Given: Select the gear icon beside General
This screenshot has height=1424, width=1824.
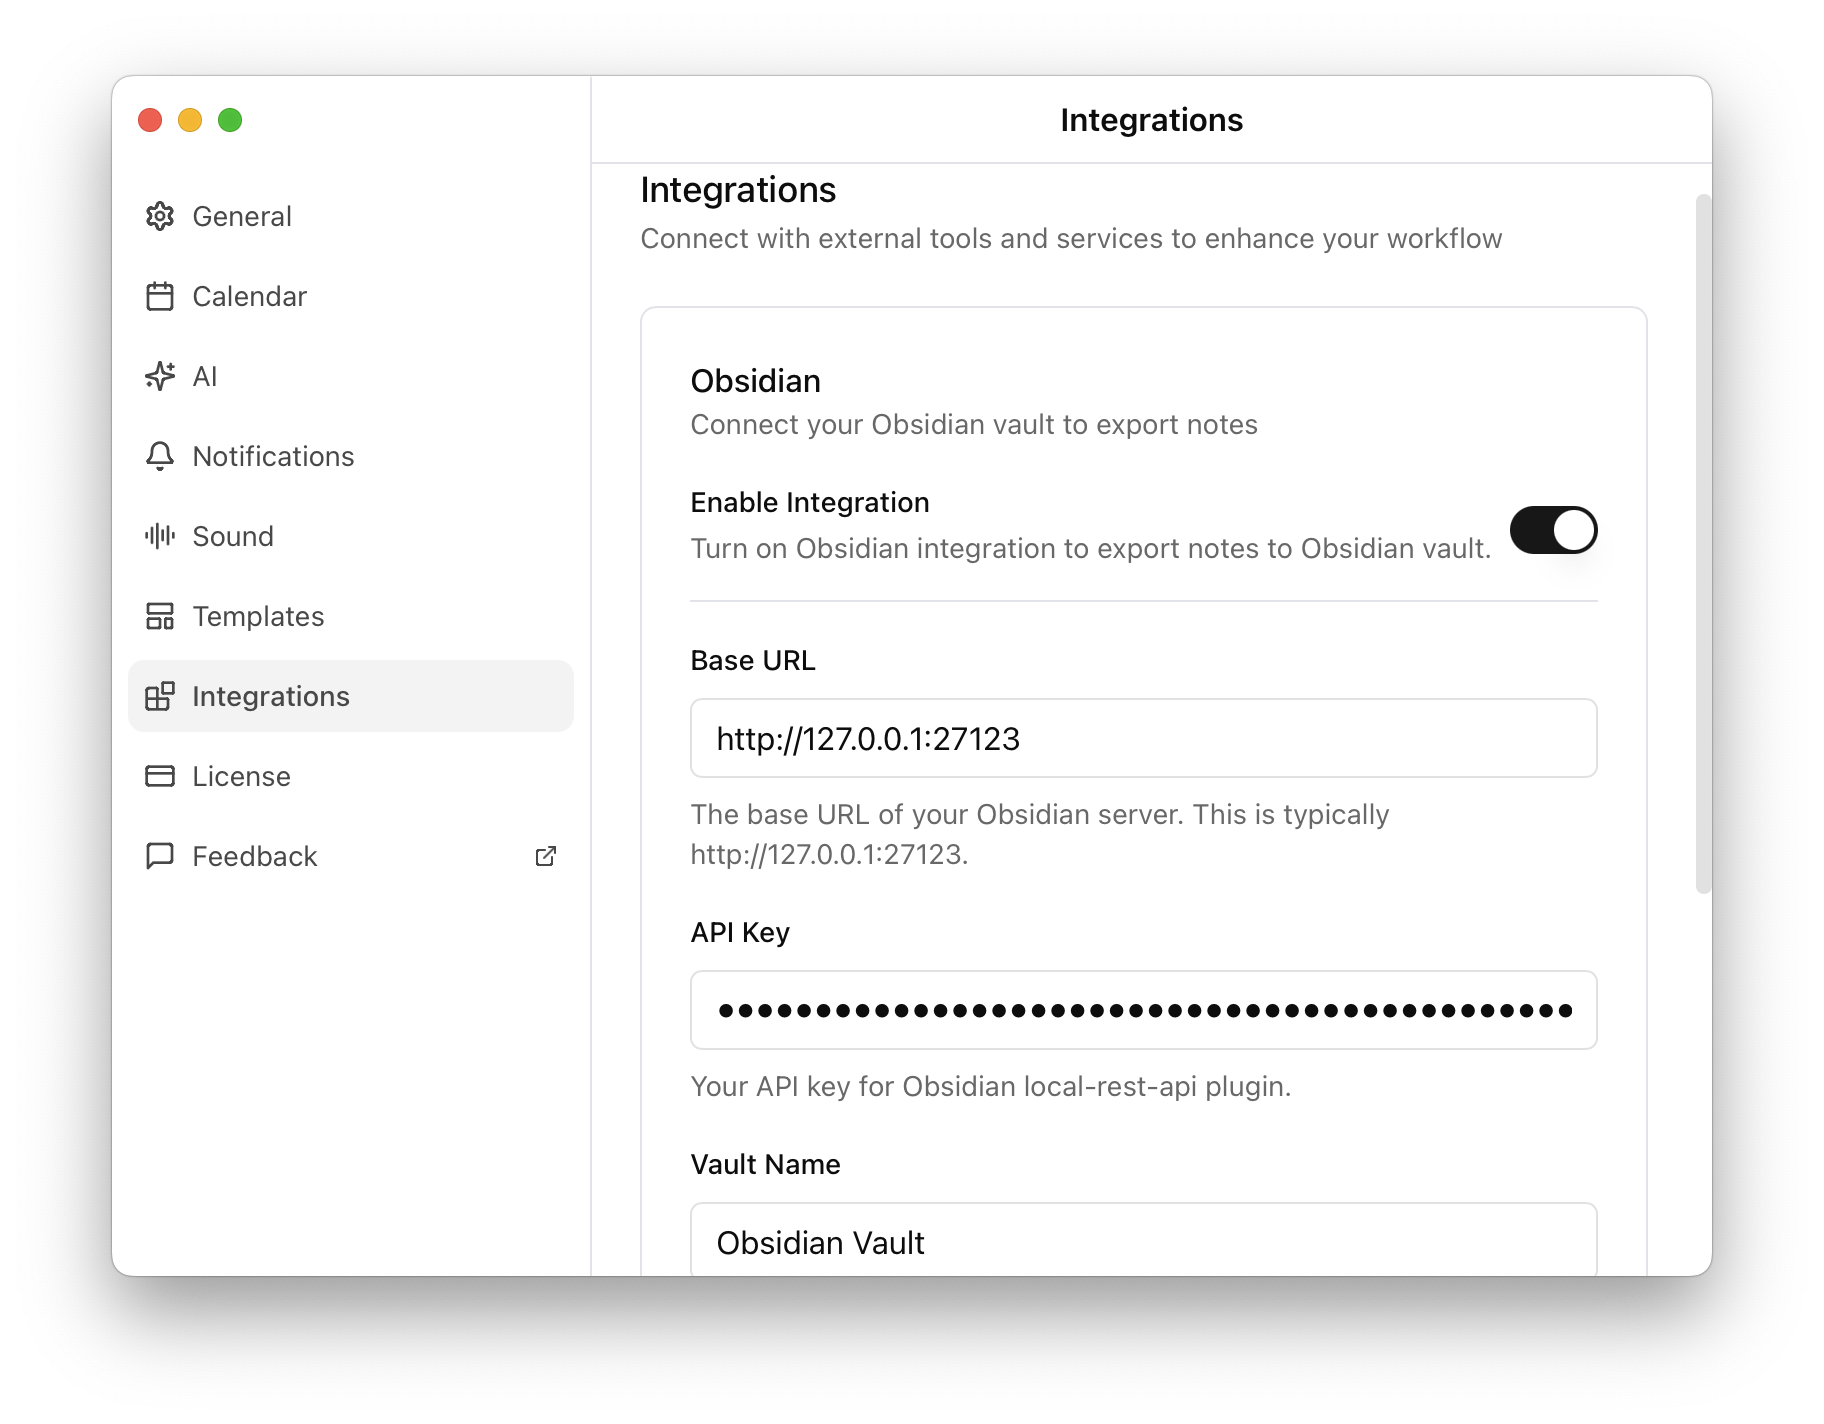Looking at the screenshot, I should (x=161, y=216).
